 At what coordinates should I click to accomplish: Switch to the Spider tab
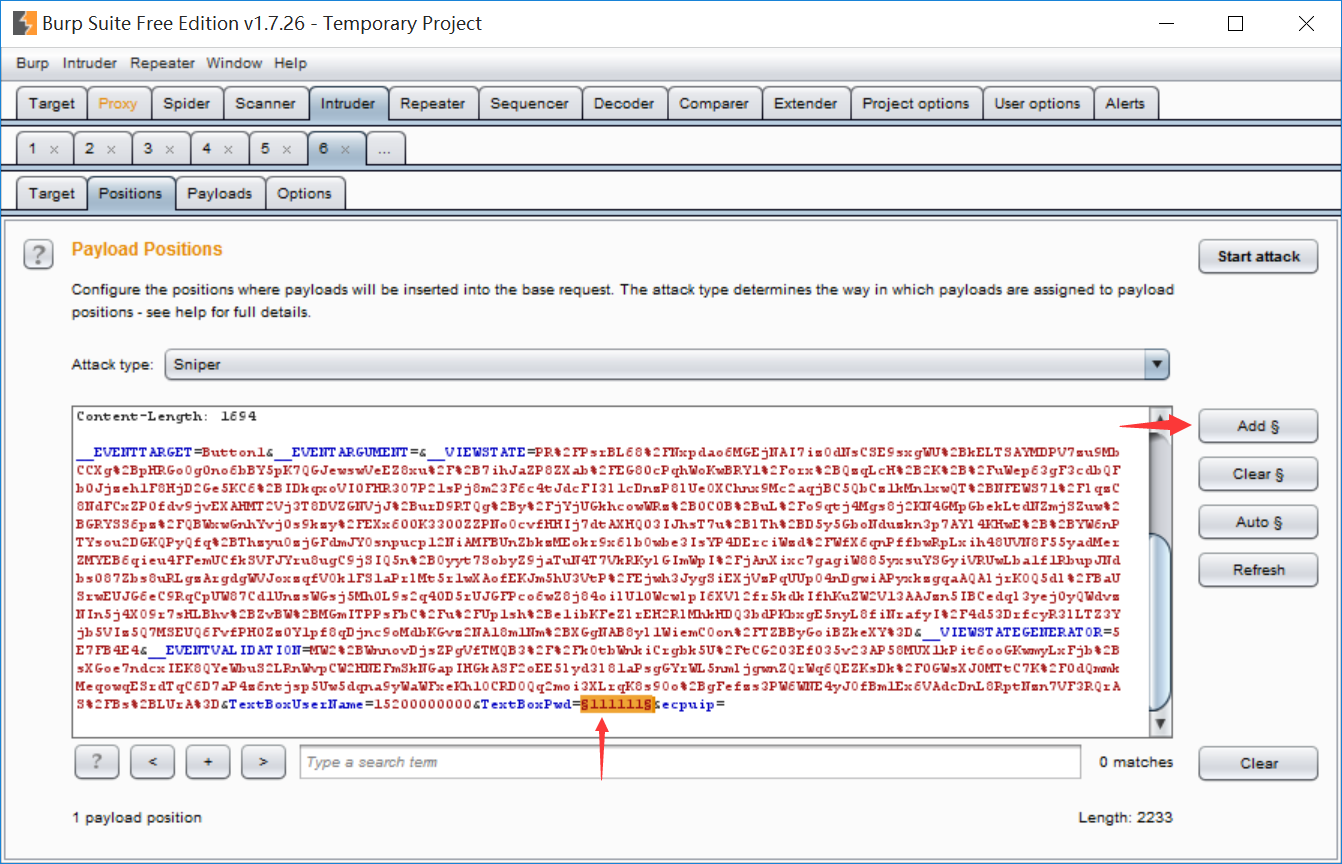click(x=187, y=104)
